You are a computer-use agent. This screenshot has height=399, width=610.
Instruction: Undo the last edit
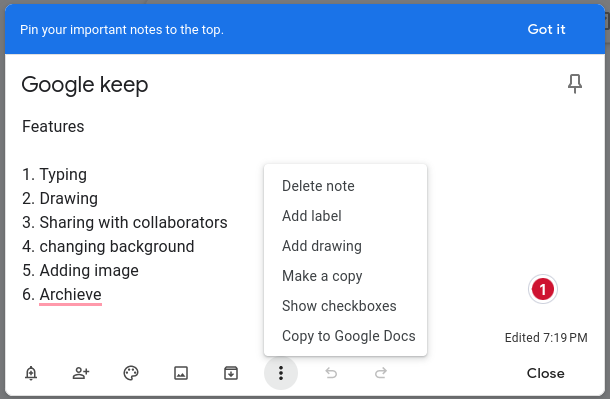pos(331,373)
